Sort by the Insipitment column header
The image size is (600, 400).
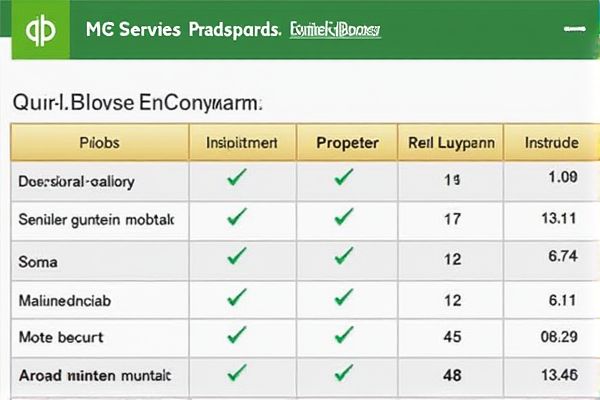(x=242, y=143)
